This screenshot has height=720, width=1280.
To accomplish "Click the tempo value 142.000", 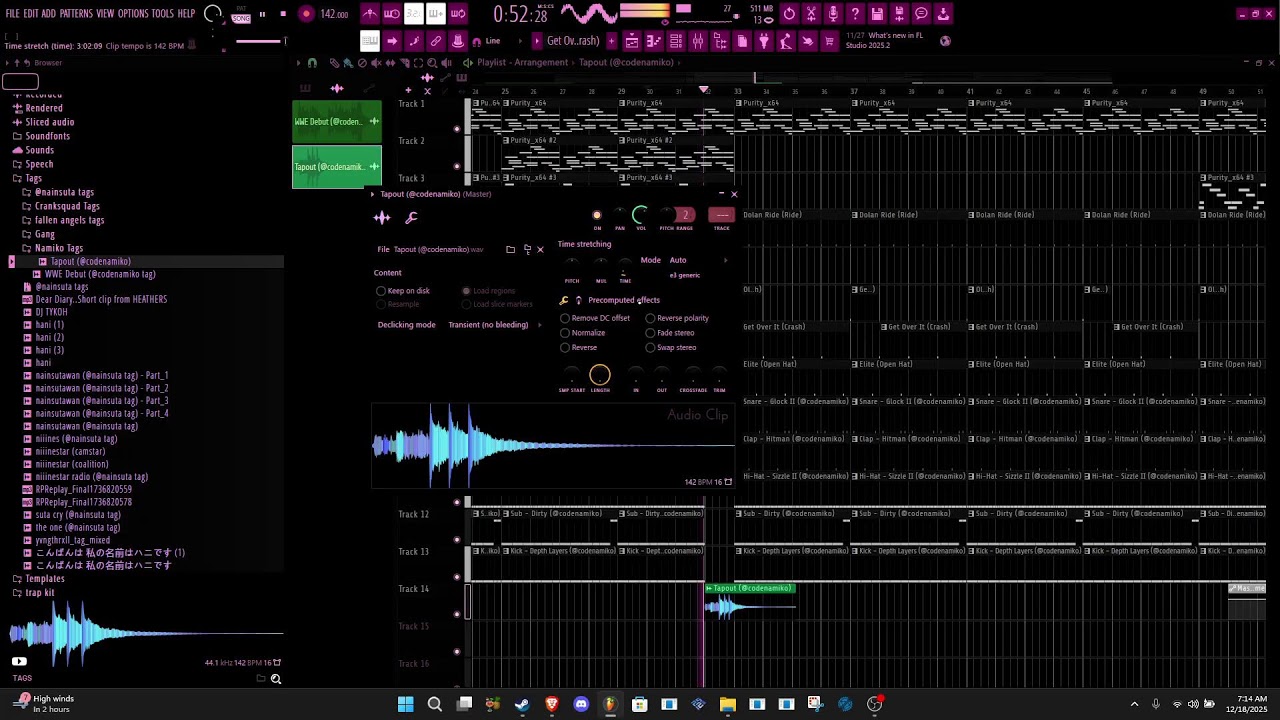I will click(x=334, y=14).
